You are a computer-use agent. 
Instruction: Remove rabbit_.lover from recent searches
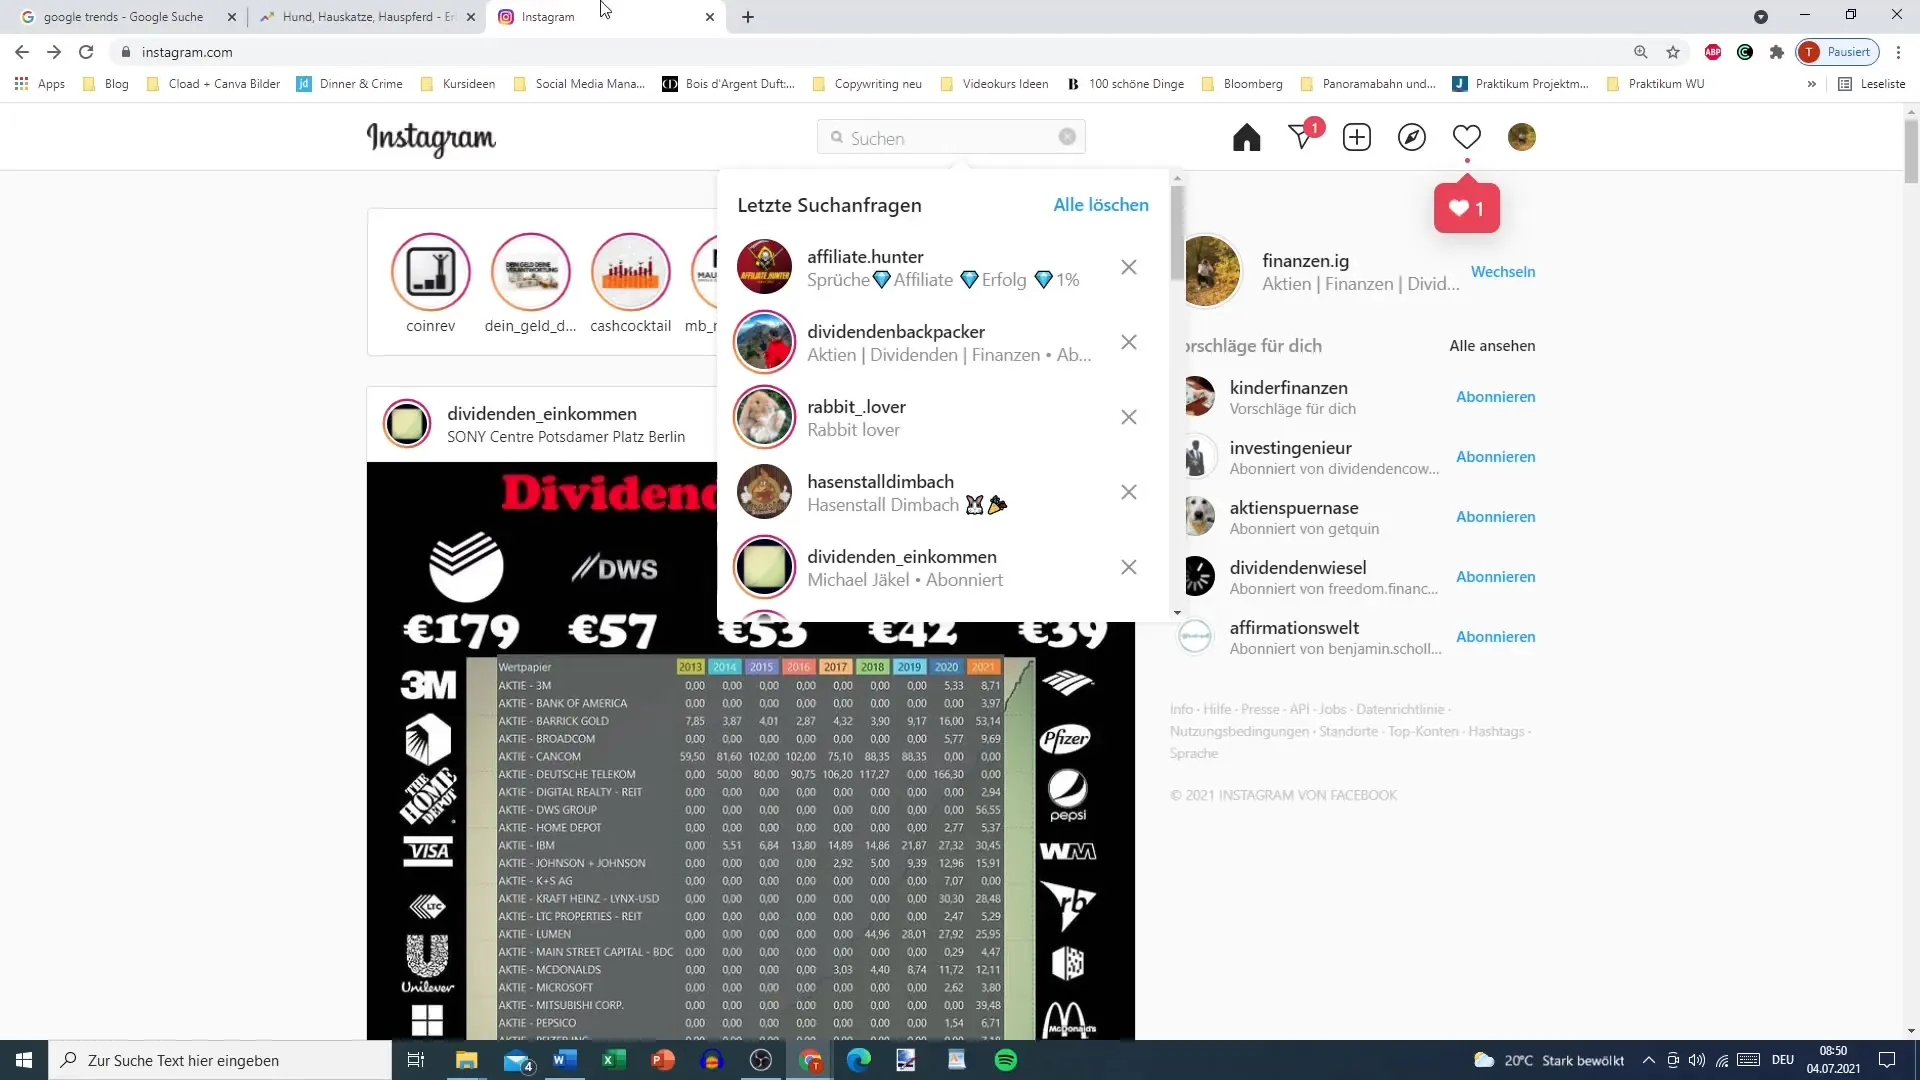coord(1129,417)
